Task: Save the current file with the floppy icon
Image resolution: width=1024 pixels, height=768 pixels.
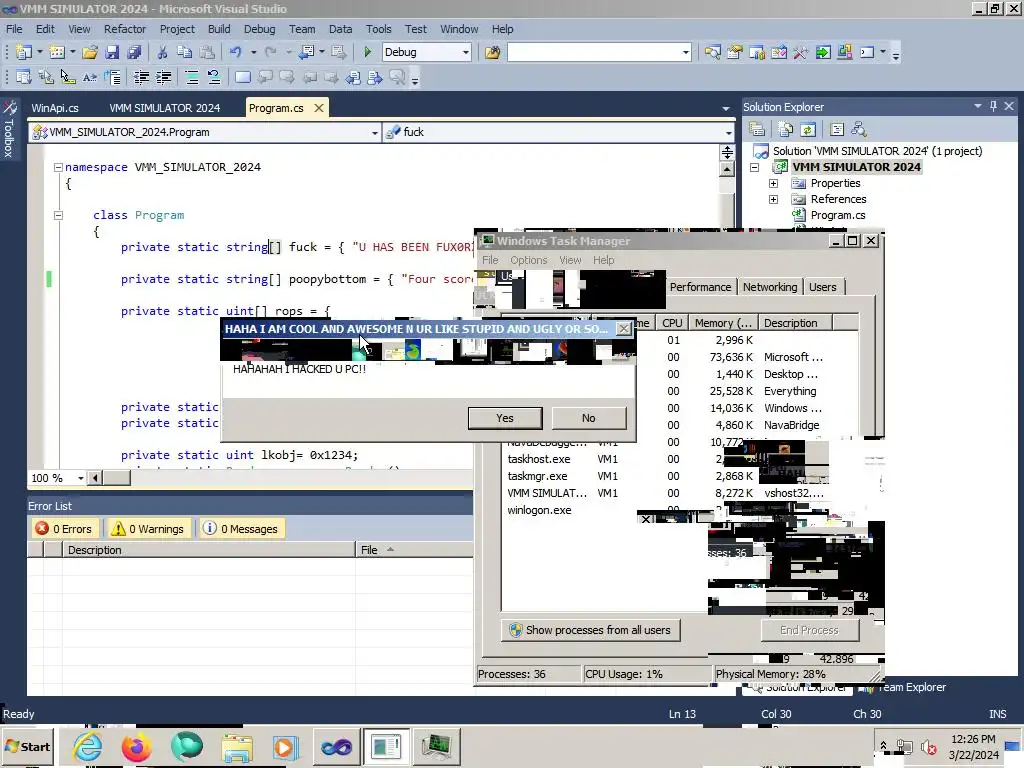Action: coord(112,52)
